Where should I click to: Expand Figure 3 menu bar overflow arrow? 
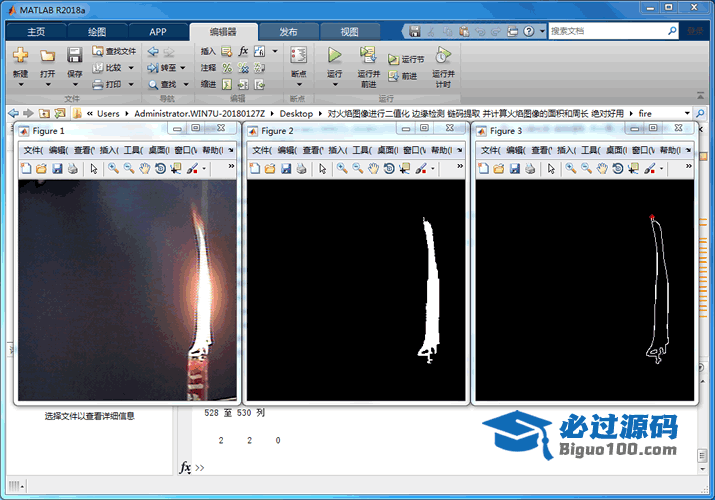click(688, 150)
